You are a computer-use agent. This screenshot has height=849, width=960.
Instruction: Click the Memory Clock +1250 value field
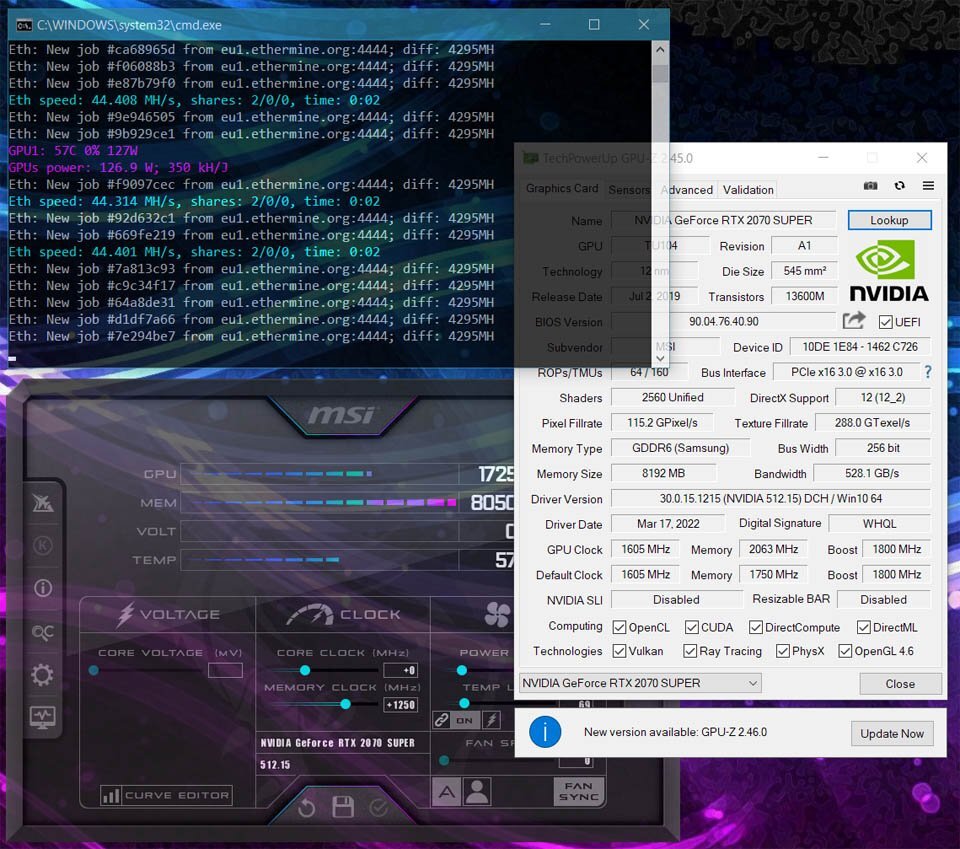[x=400, y=705]
